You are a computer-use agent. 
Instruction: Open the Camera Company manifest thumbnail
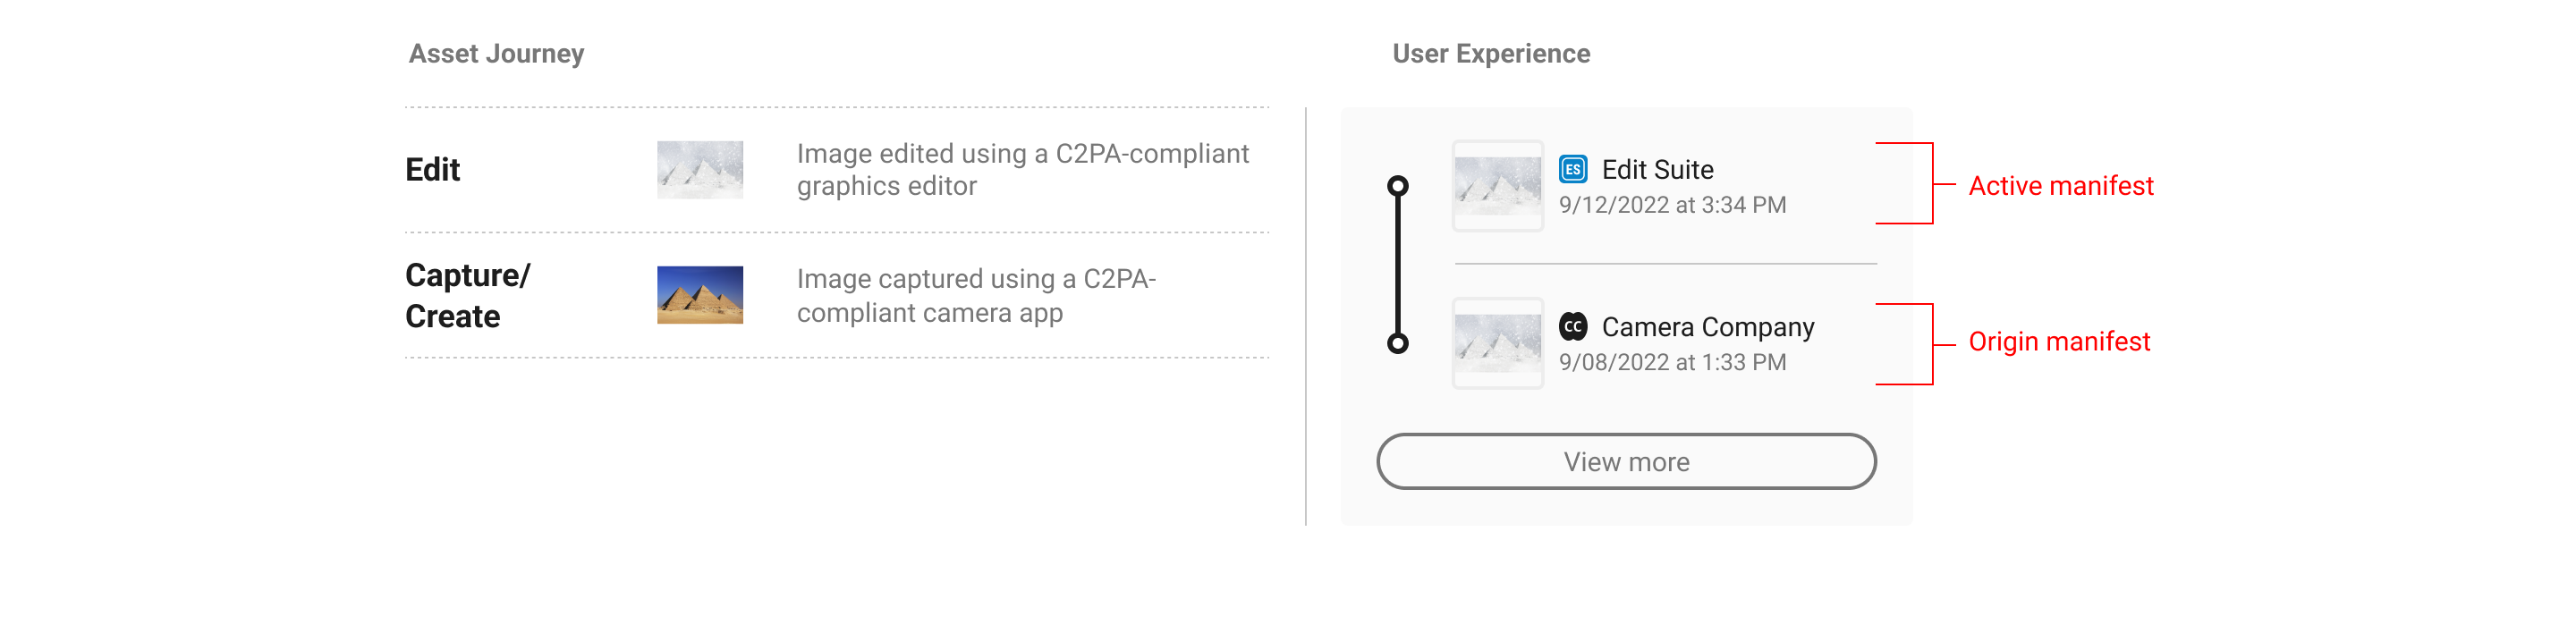(x=1497, y=343)
